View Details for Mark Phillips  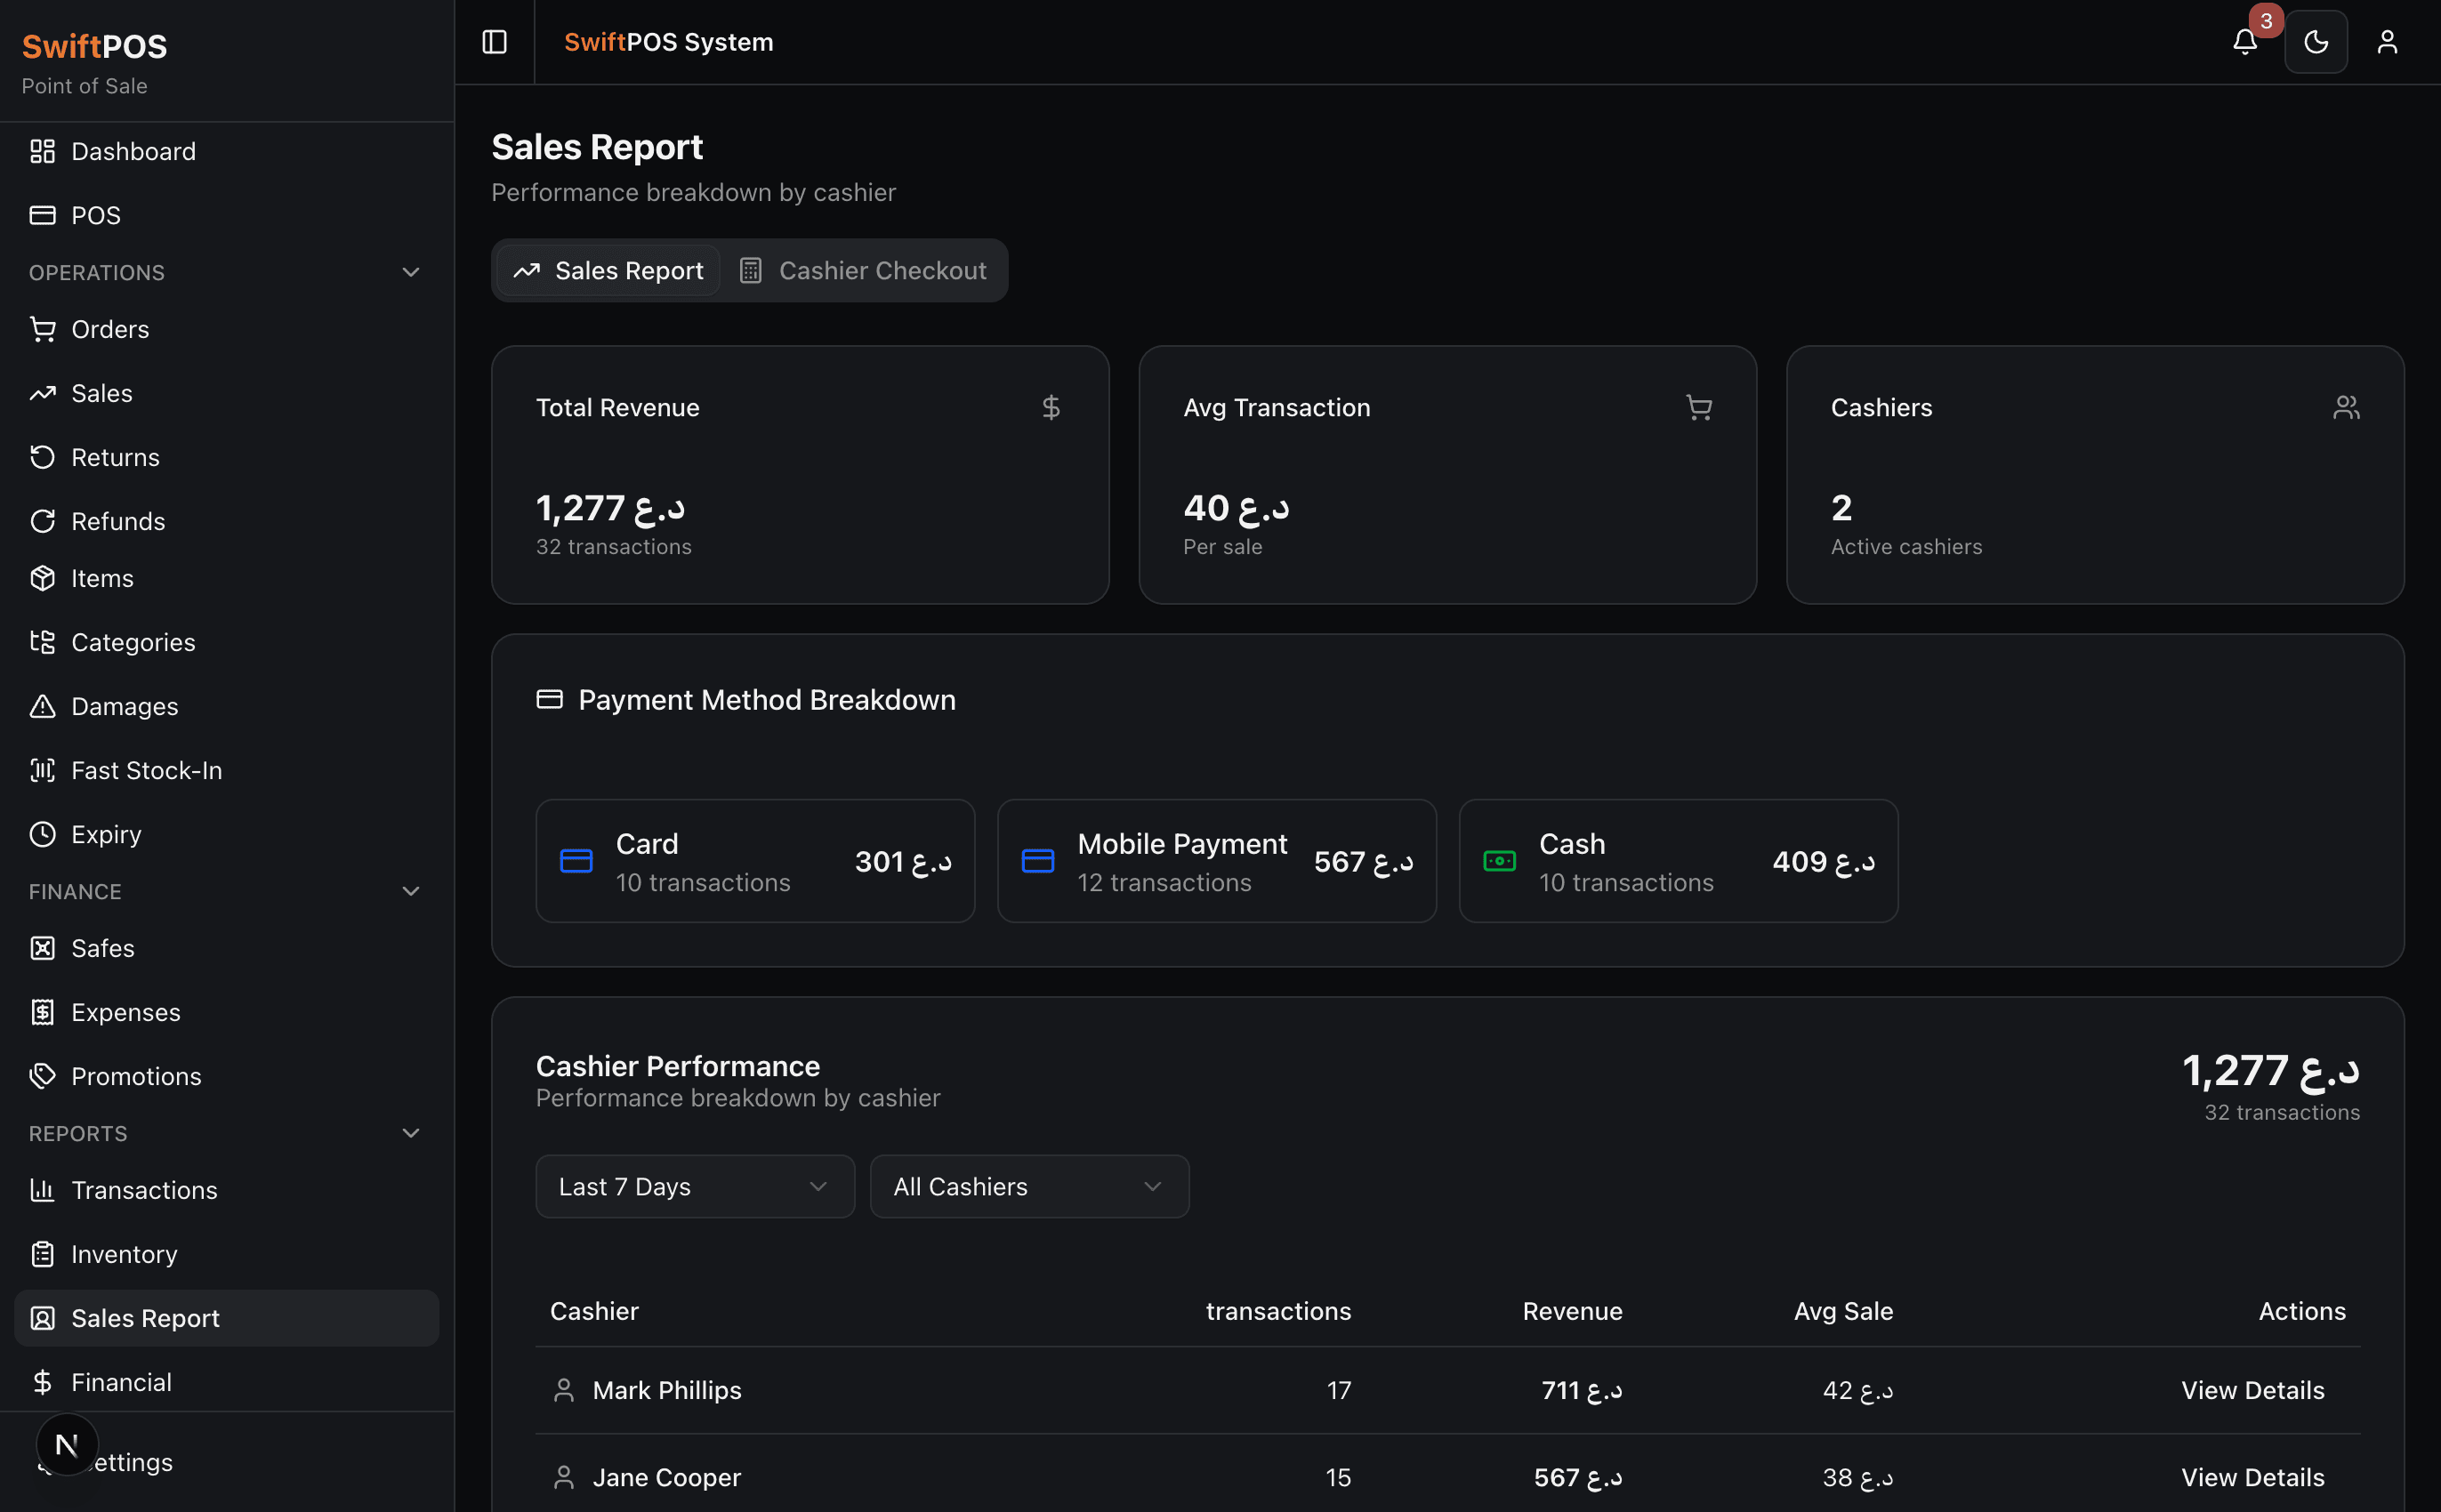[x=2252, y=1390]
